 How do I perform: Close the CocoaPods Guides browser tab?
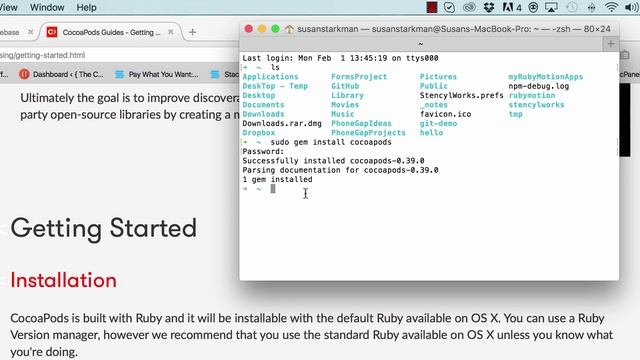[x=171, y=32]
